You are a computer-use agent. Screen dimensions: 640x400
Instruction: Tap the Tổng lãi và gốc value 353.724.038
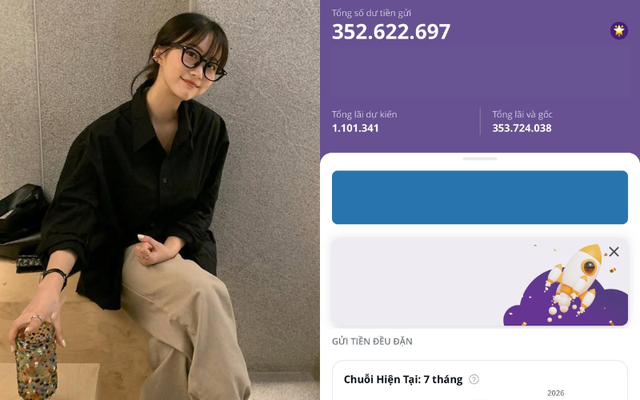point(522,128)
